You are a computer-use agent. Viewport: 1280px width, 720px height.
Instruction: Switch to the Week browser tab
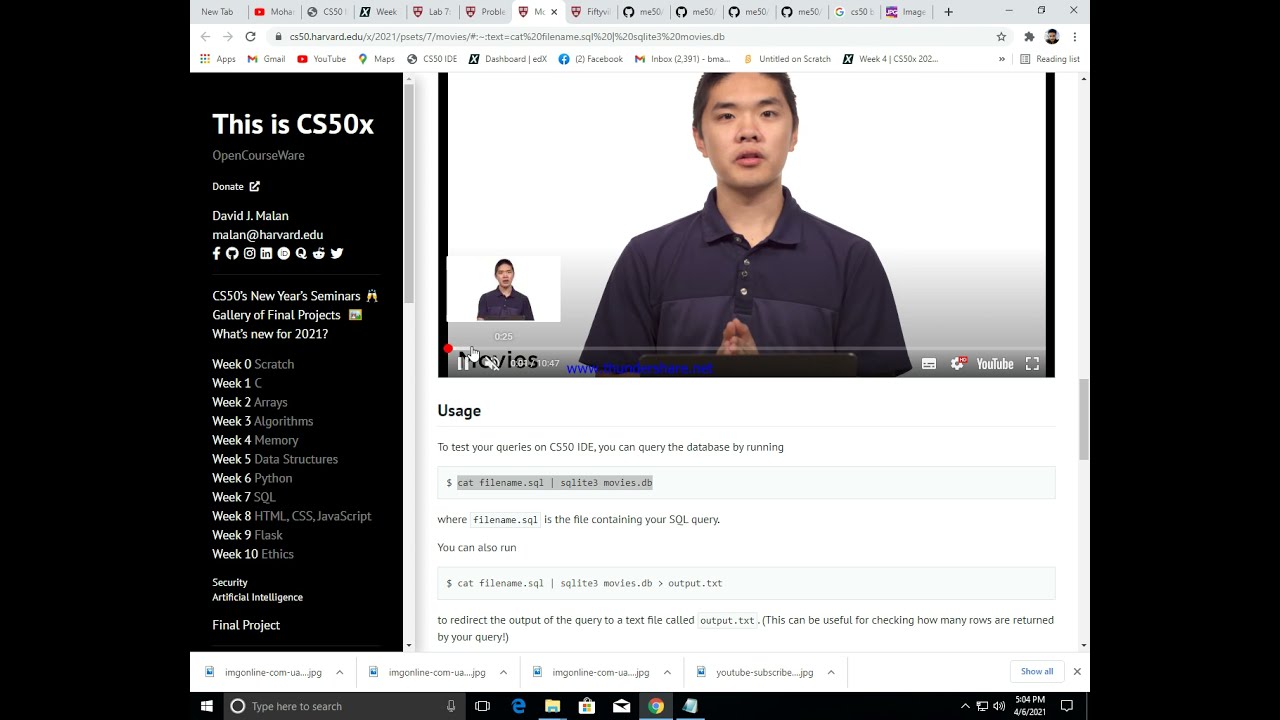[x=377, y=12]
